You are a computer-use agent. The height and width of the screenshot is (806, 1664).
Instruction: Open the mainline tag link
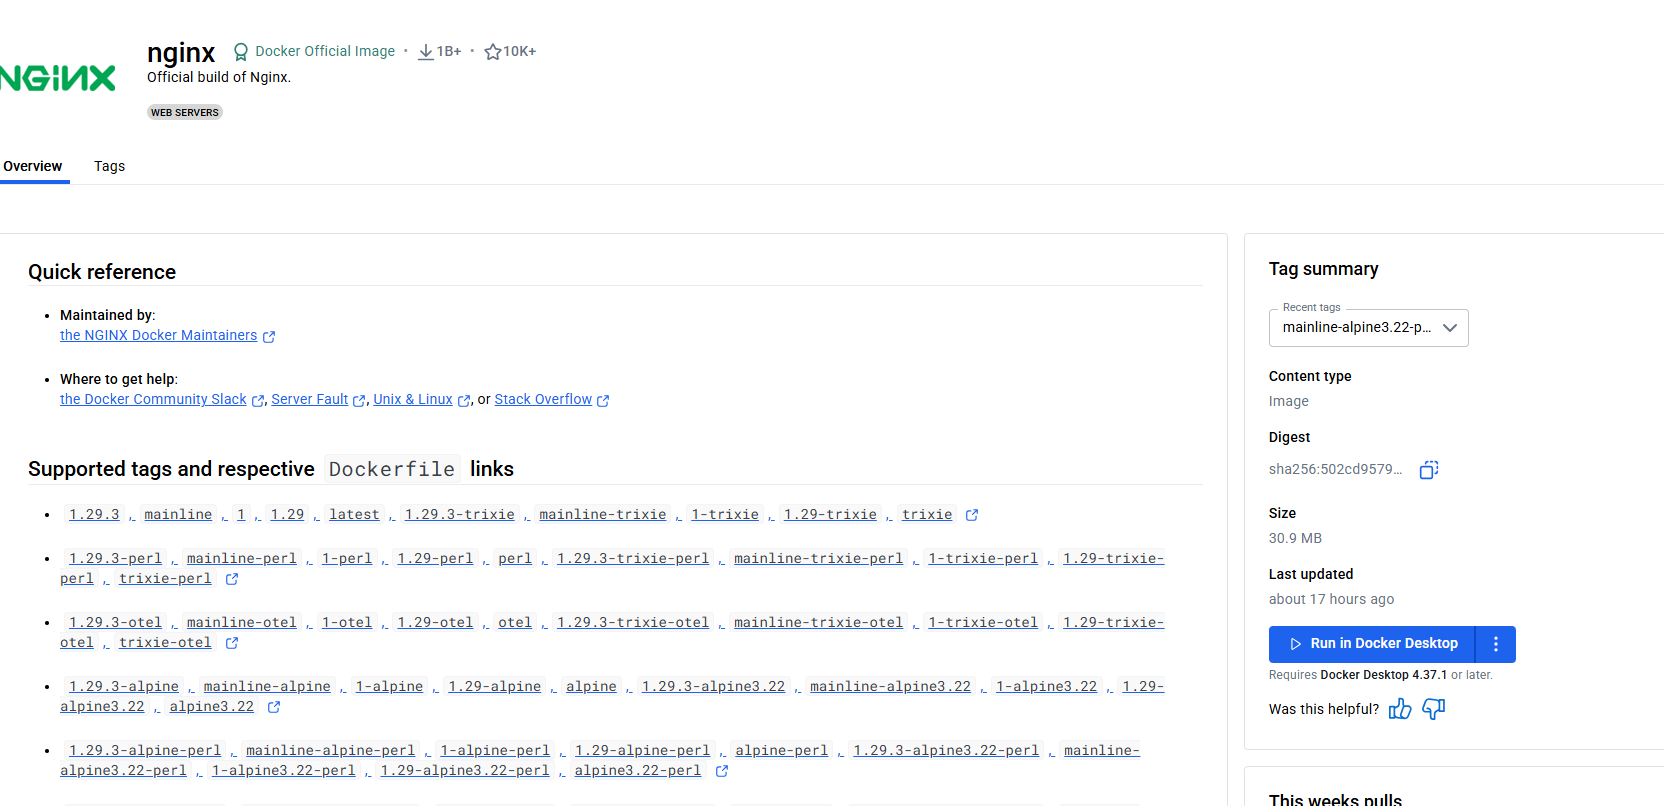[x=178, y=514]
